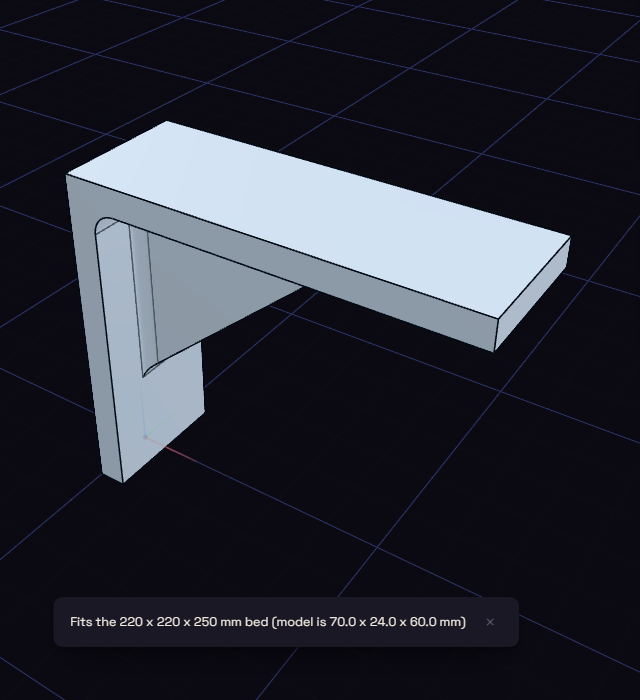The width and height of the screenshot is (640, 700).
Task: Dismiss the bed fit notification
Action: click(x=490, y=622)
